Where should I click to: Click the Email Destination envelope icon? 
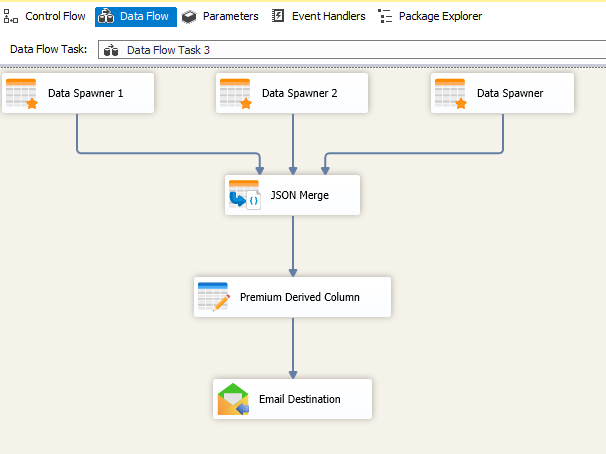[x=233, y=399]
